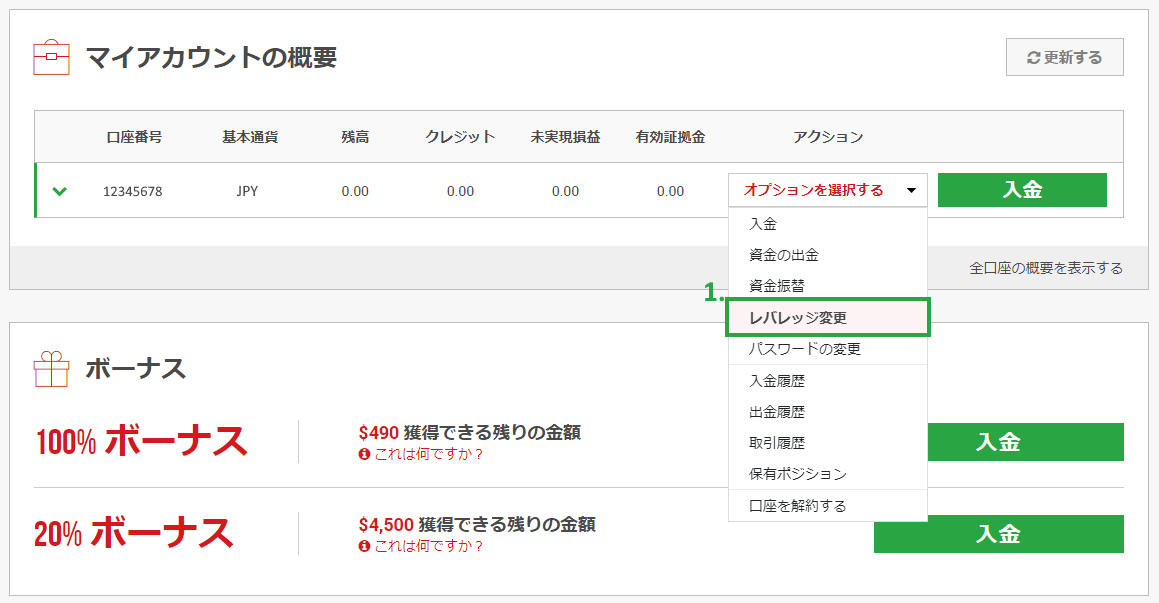Click the info icon under $4,500 bonus
The image size is (1159, 603).
(364, 546)
